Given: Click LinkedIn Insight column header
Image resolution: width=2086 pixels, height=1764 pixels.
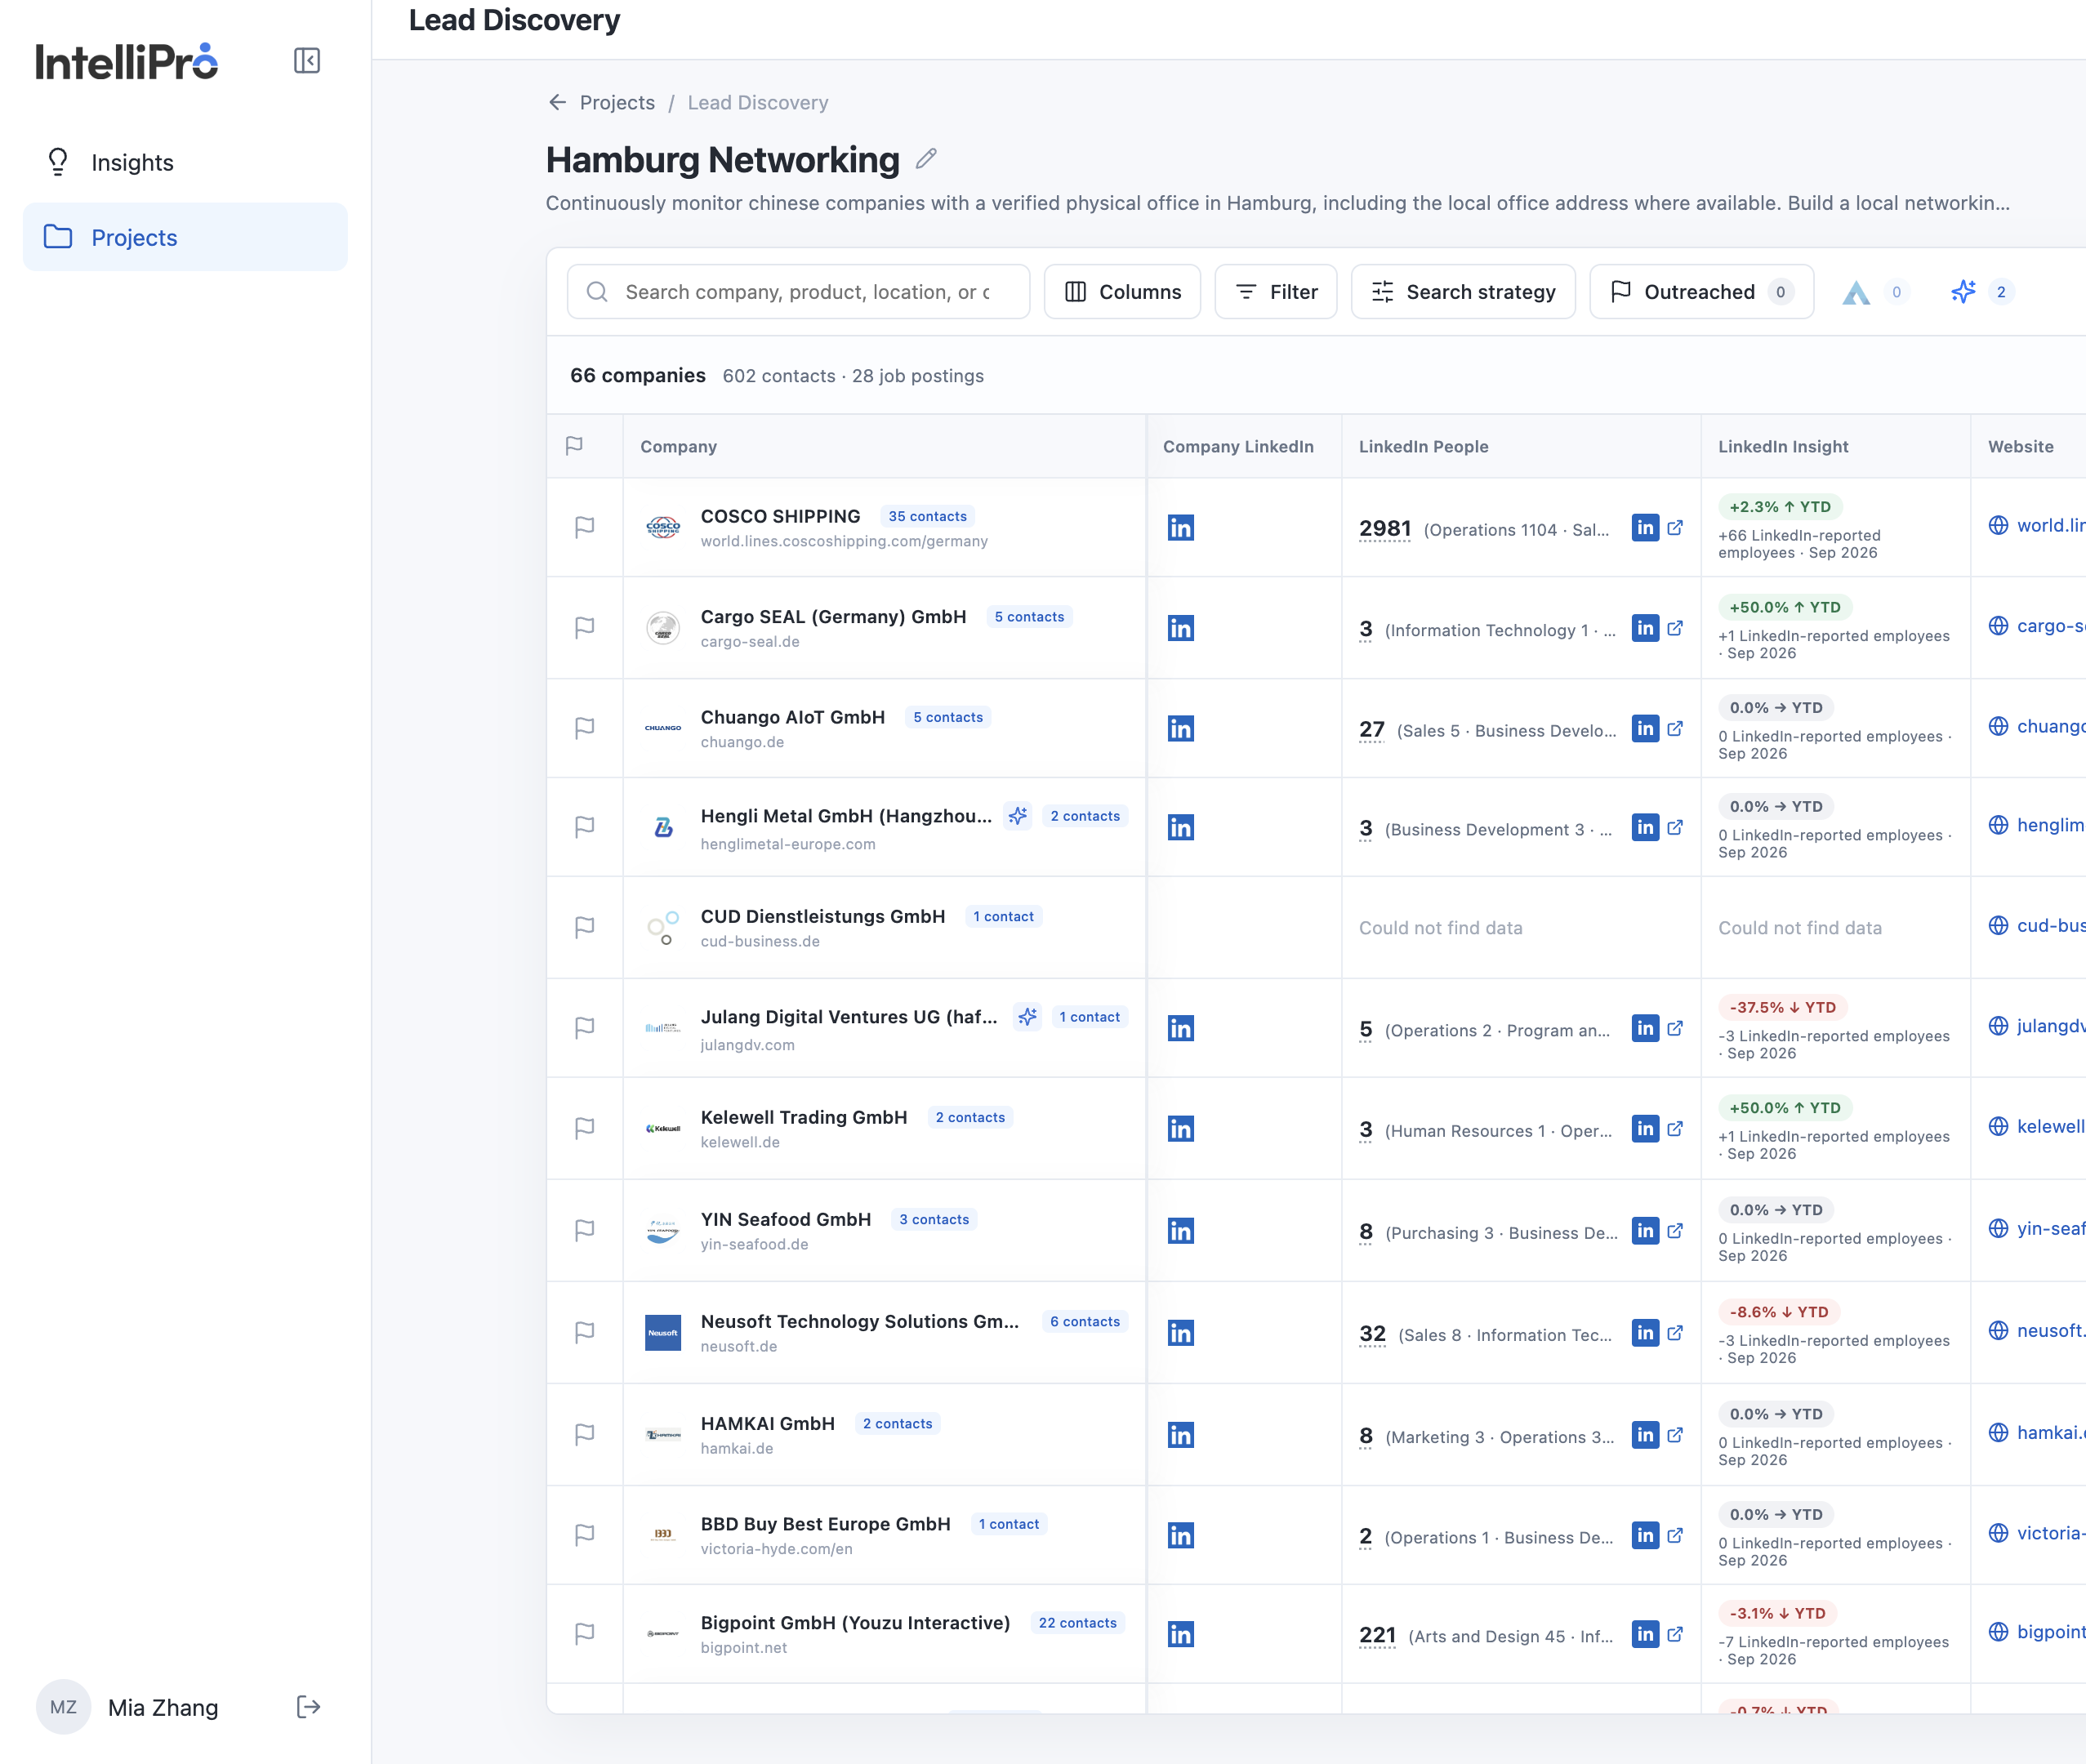Looking at the screenshot, I should [1783, 446].
